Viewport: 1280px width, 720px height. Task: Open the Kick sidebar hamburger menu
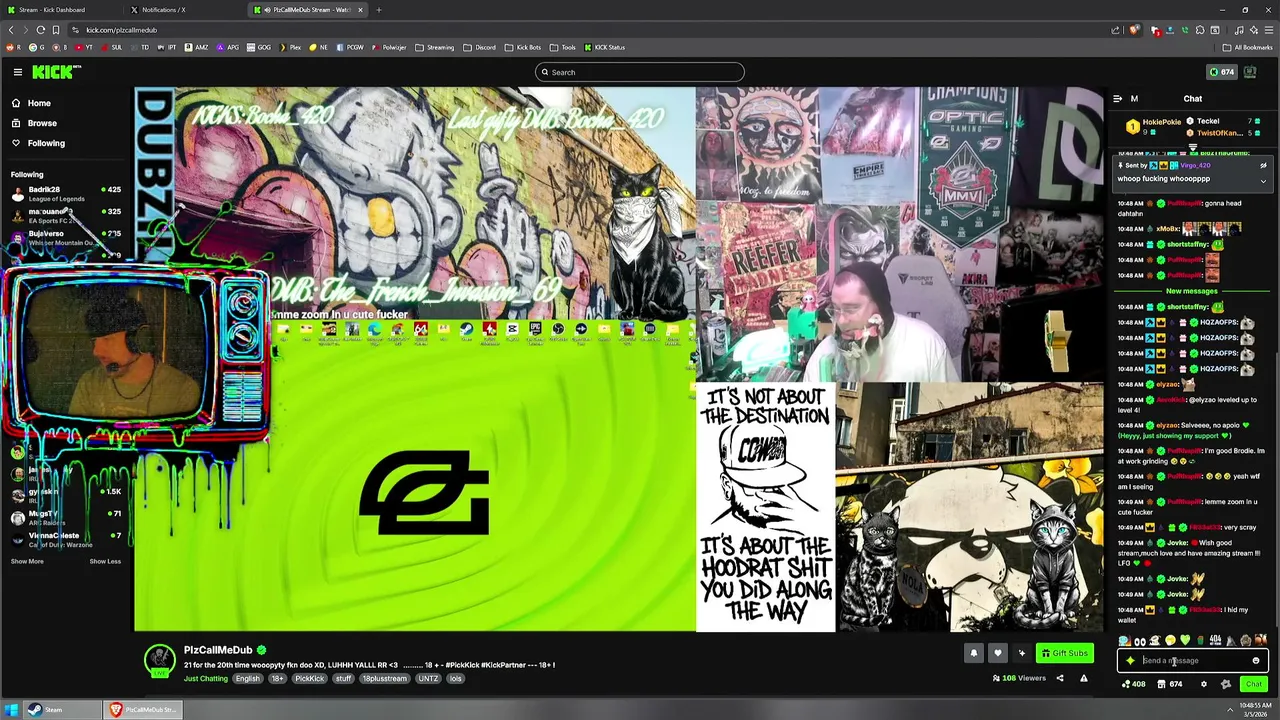tap(17, 72)
